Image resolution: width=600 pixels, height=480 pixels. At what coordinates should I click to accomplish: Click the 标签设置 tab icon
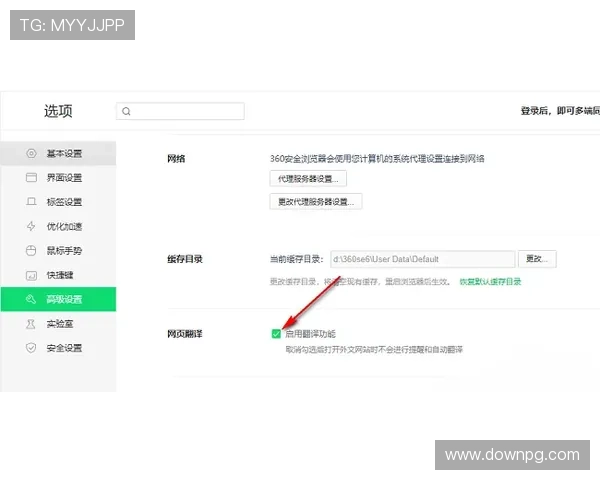coord(31,202)
